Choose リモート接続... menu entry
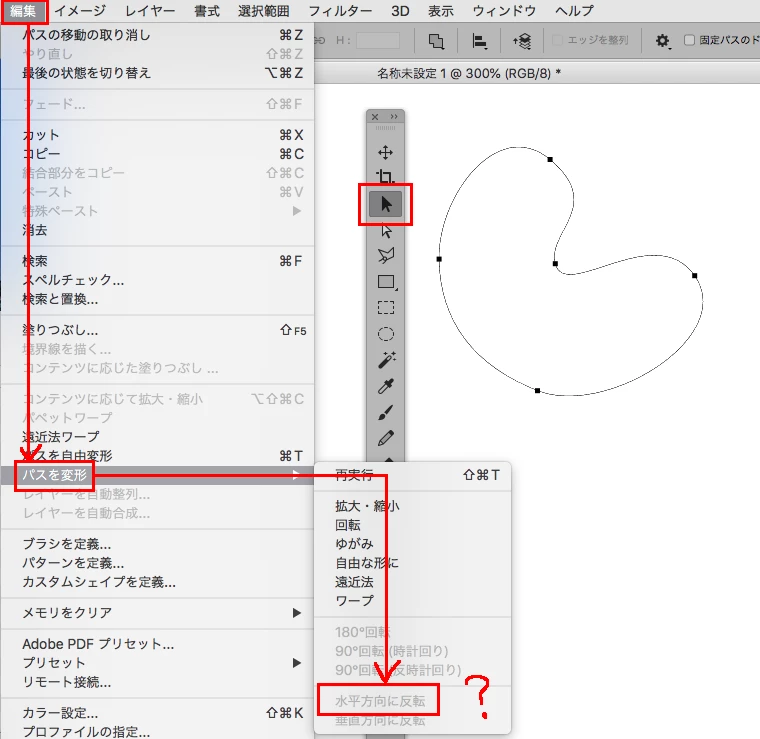This screenshot has height=739, width=760. click(158, 682)
